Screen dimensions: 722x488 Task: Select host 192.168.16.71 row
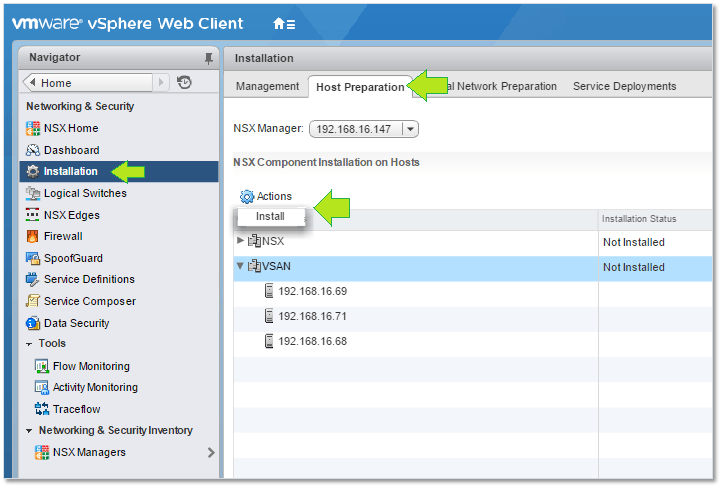473,316
